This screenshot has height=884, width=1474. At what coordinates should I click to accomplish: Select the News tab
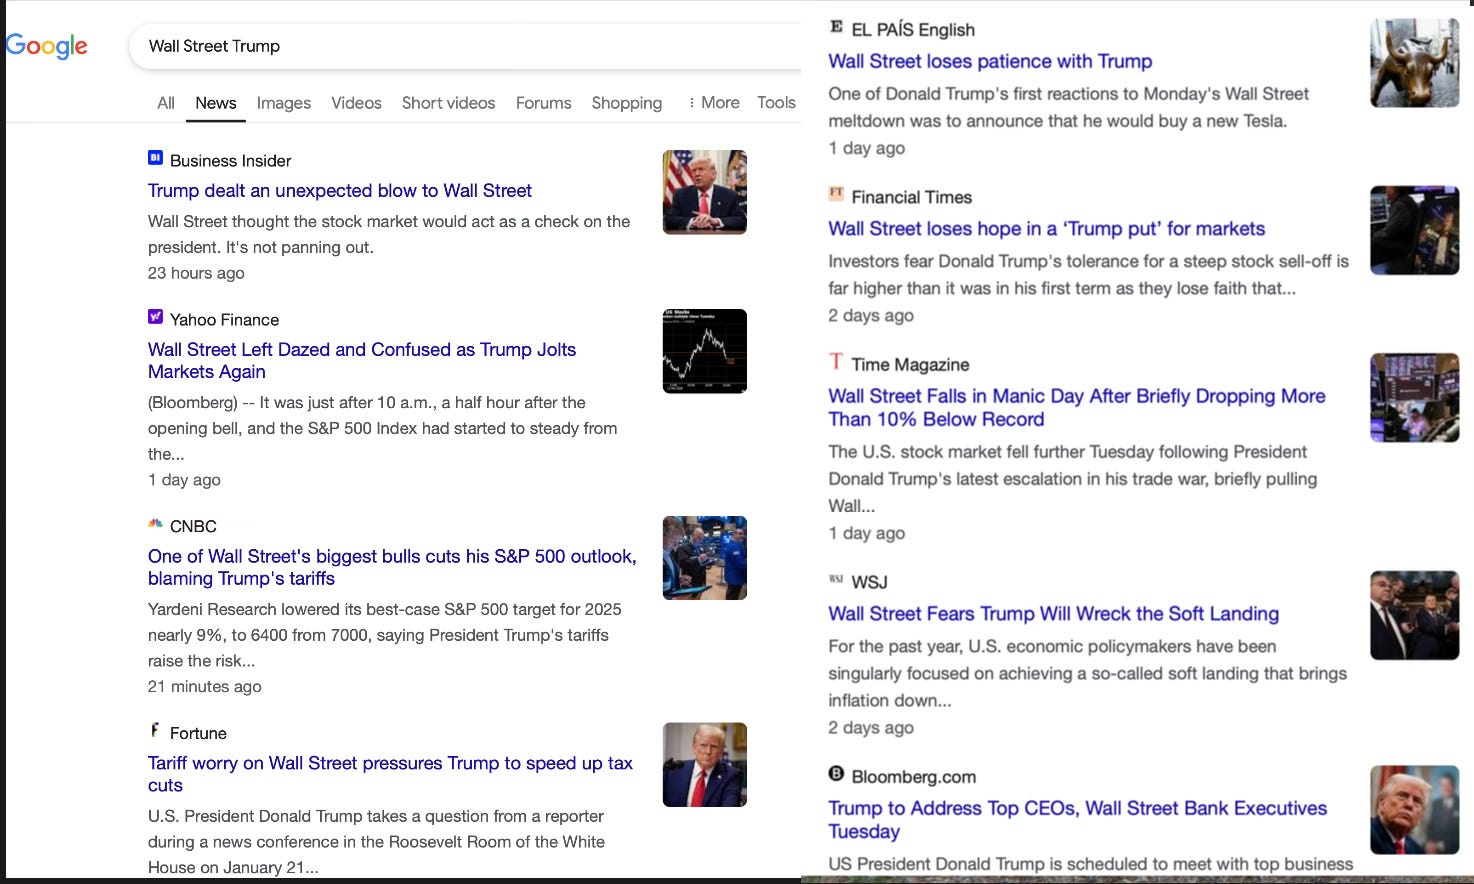tap(216, 102)
